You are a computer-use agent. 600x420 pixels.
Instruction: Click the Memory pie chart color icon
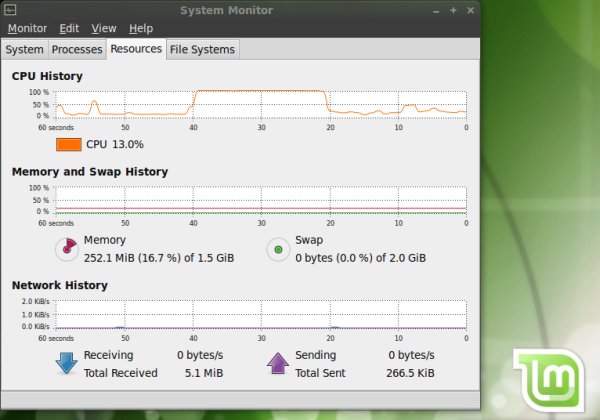(65, 248)
